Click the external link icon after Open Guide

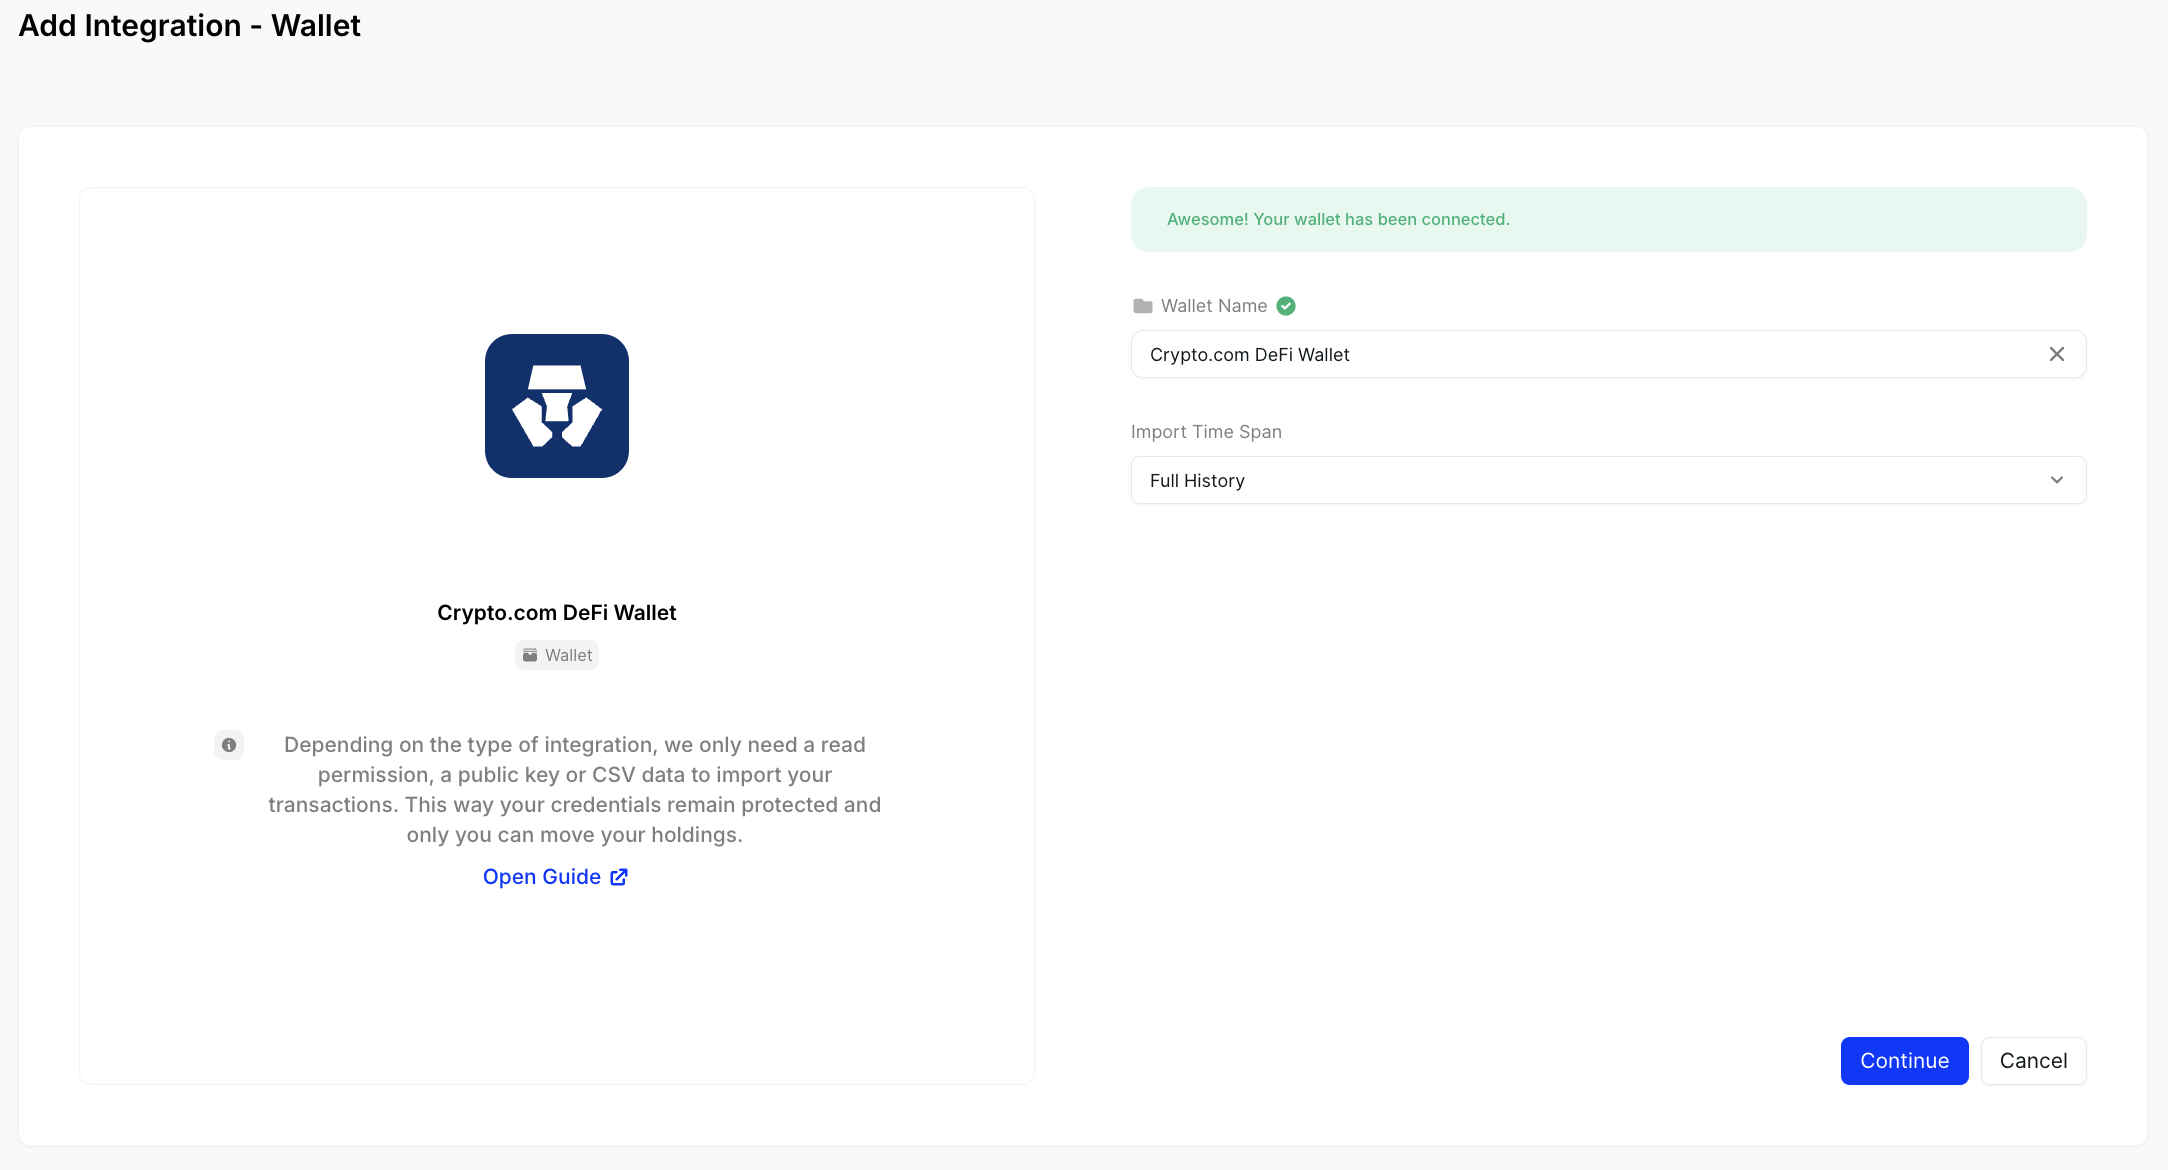[619, 877]
